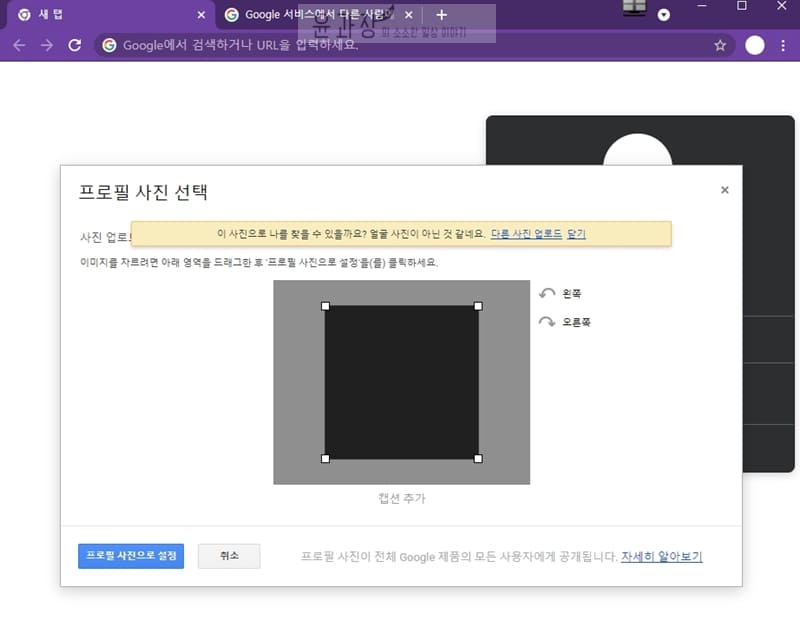The height and width of the screenshot is (639, 800).
Task: Click the 프로필 사진으로 설정 button
Action: point(131,556)
